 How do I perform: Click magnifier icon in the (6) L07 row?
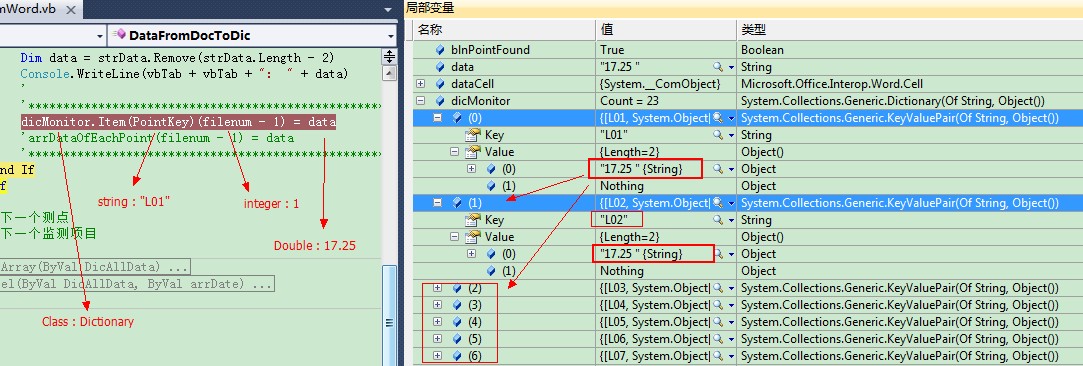(718, 356)
